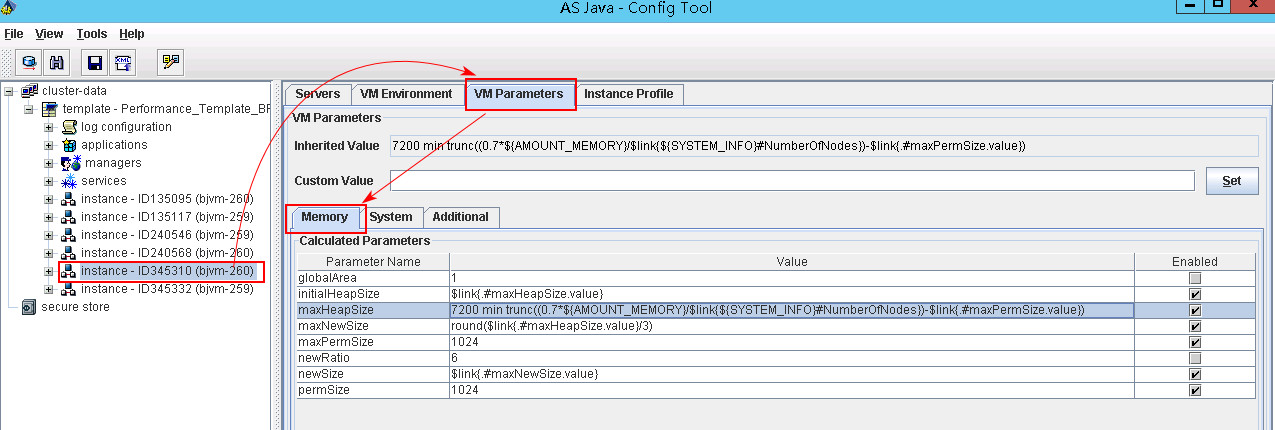Click the instance ID345332 network icon

(69, 289)
